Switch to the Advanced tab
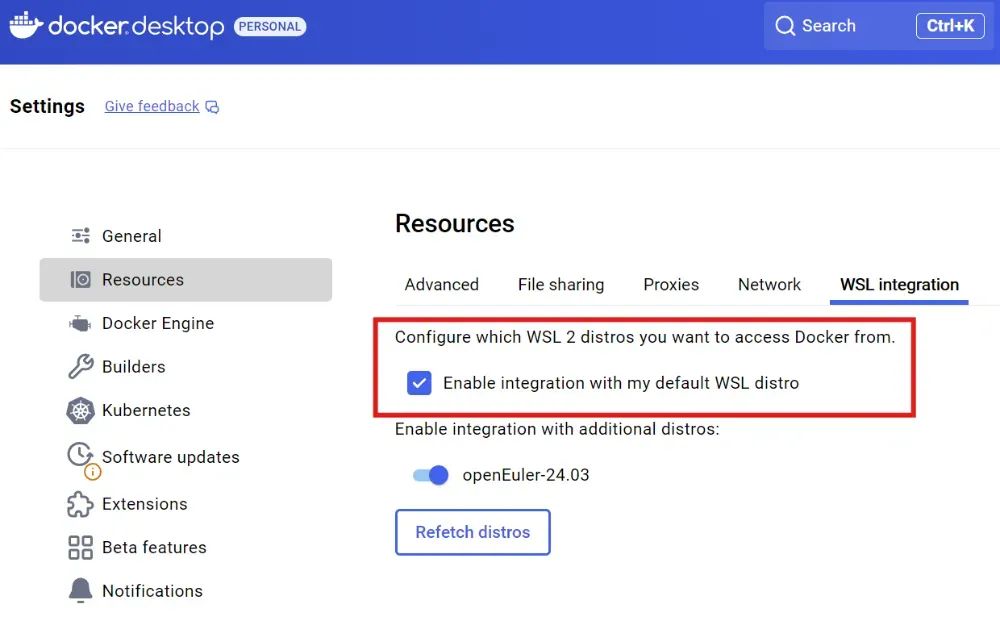Viewport: 1000px width, 627px height. tap(441, 285)
